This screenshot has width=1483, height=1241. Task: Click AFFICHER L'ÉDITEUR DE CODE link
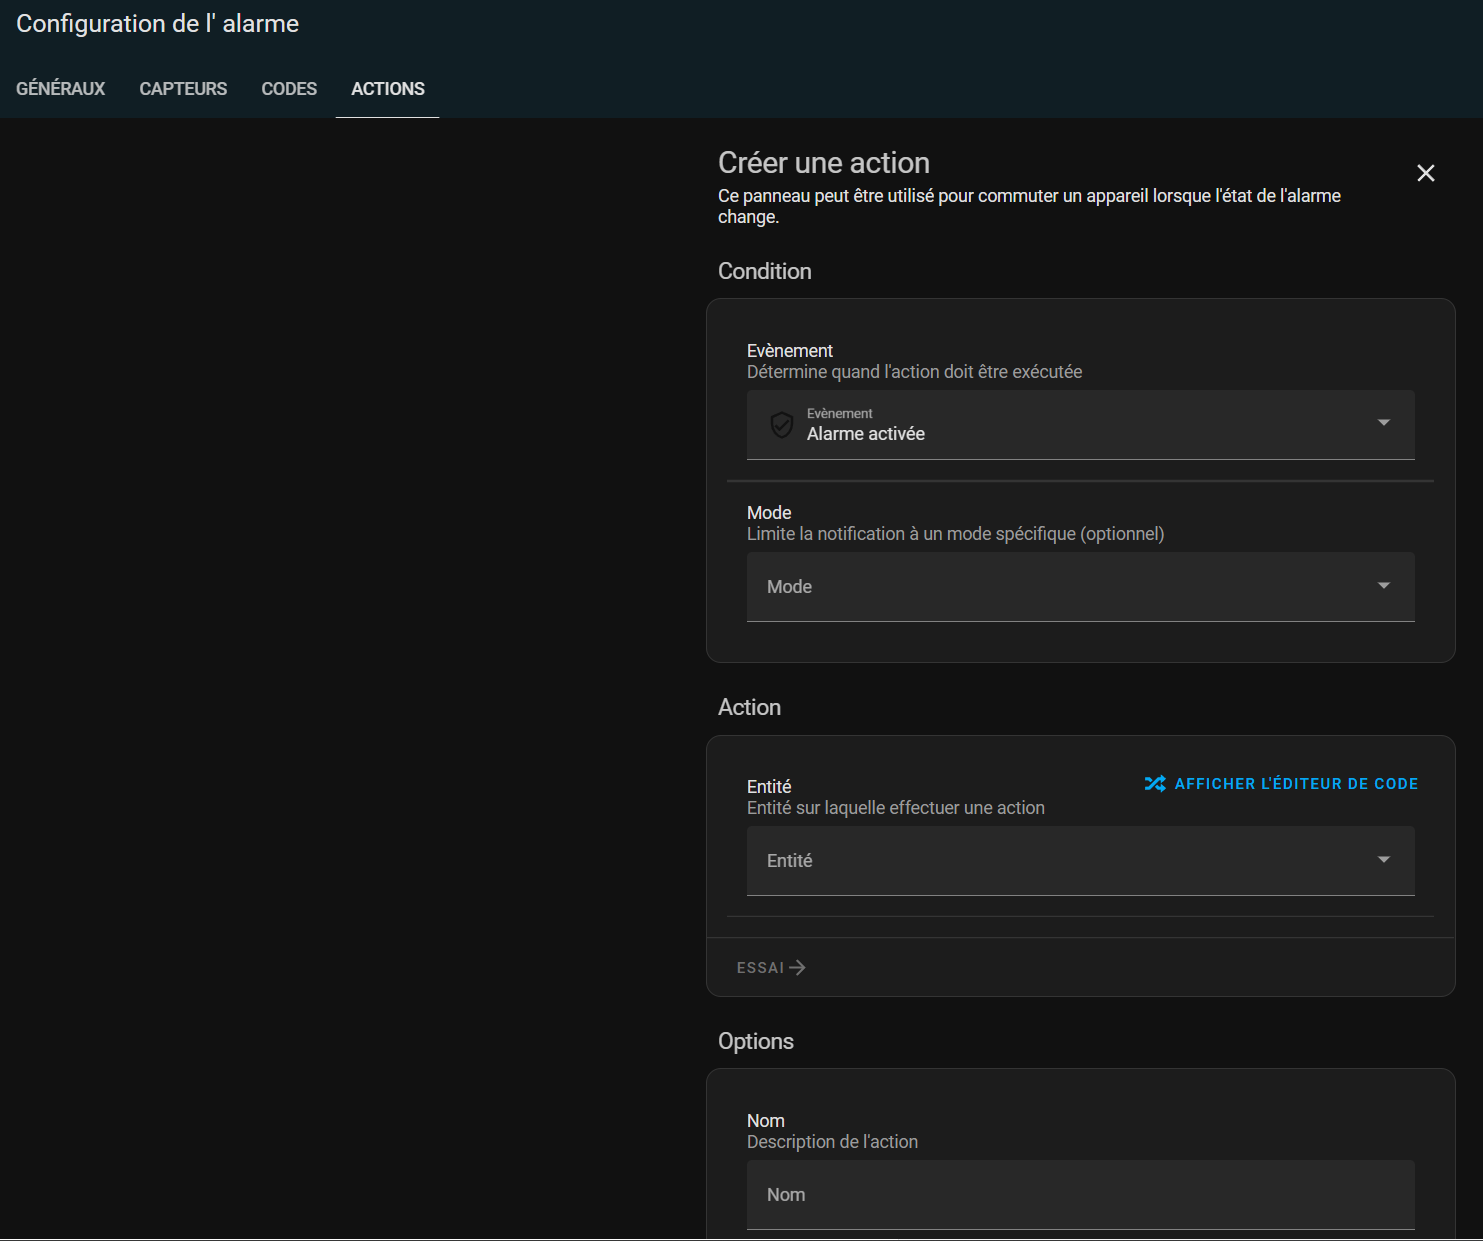pos(1296,784)
